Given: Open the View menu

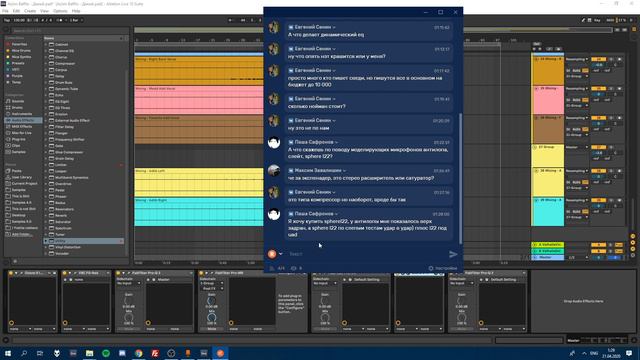Looking at the screenshot, I should [44, 11].
